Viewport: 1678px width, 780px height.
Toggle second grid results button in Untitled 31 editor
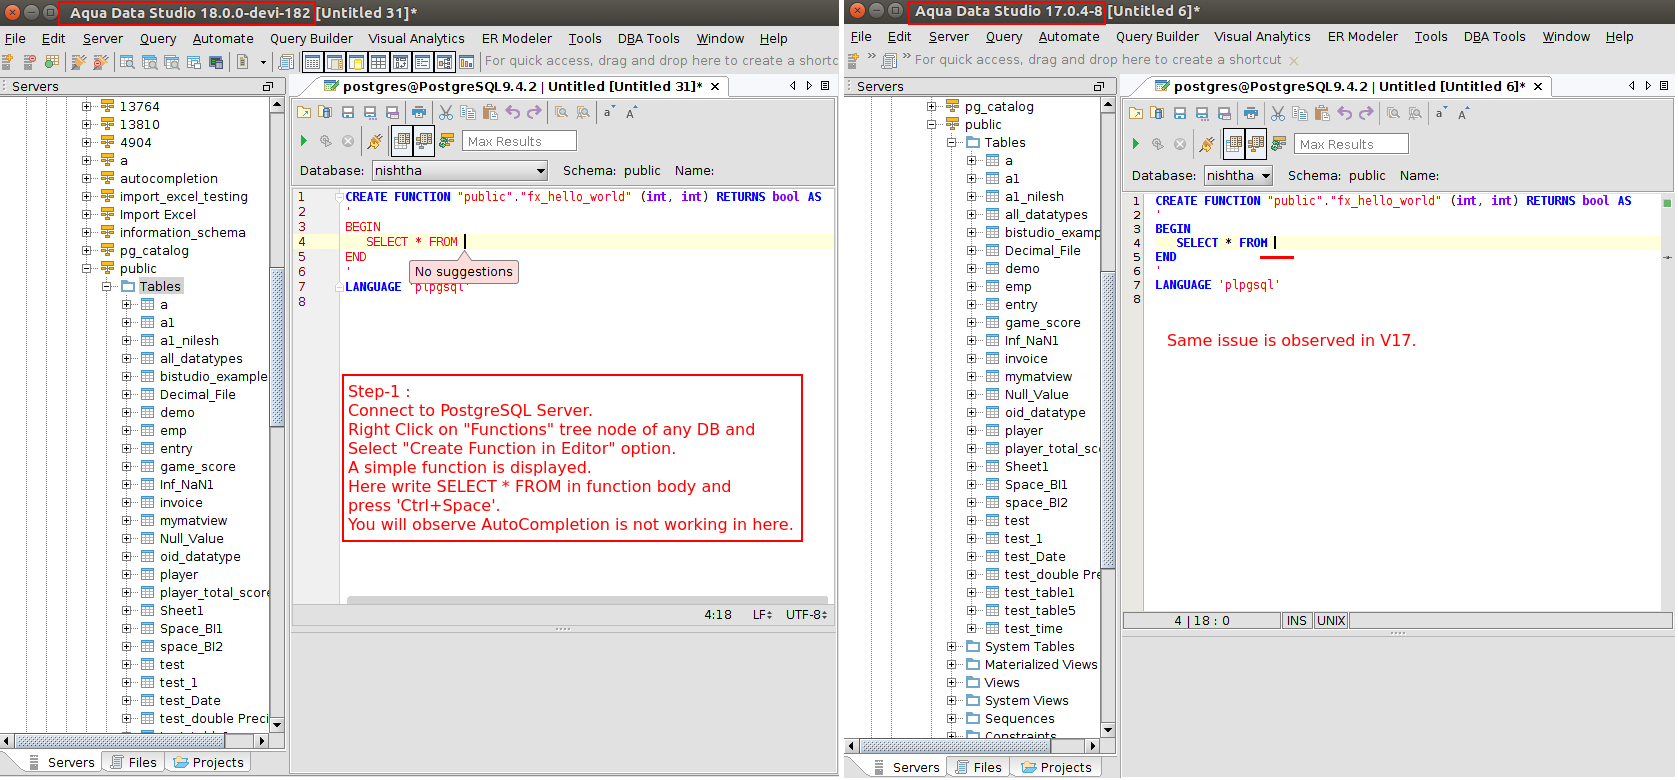coord(424,141)
